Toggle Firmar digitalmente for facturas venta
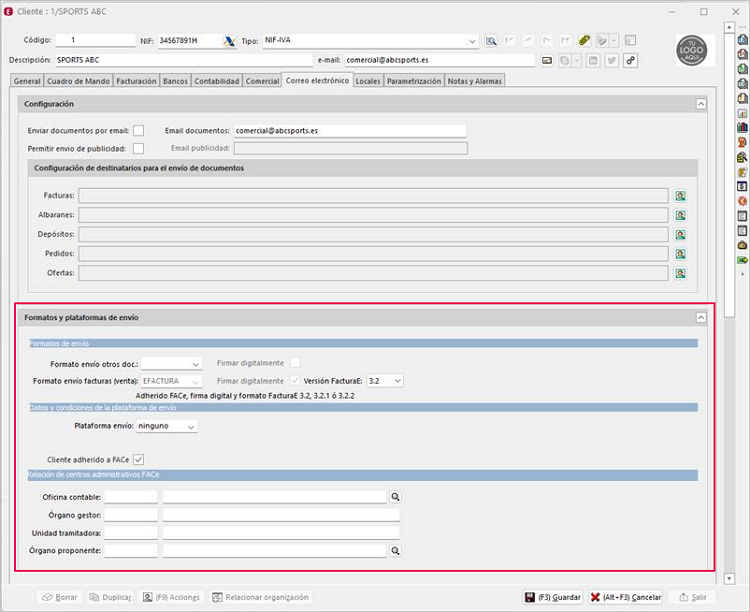Screen dimensions: 750x612 tap(295, 380)
